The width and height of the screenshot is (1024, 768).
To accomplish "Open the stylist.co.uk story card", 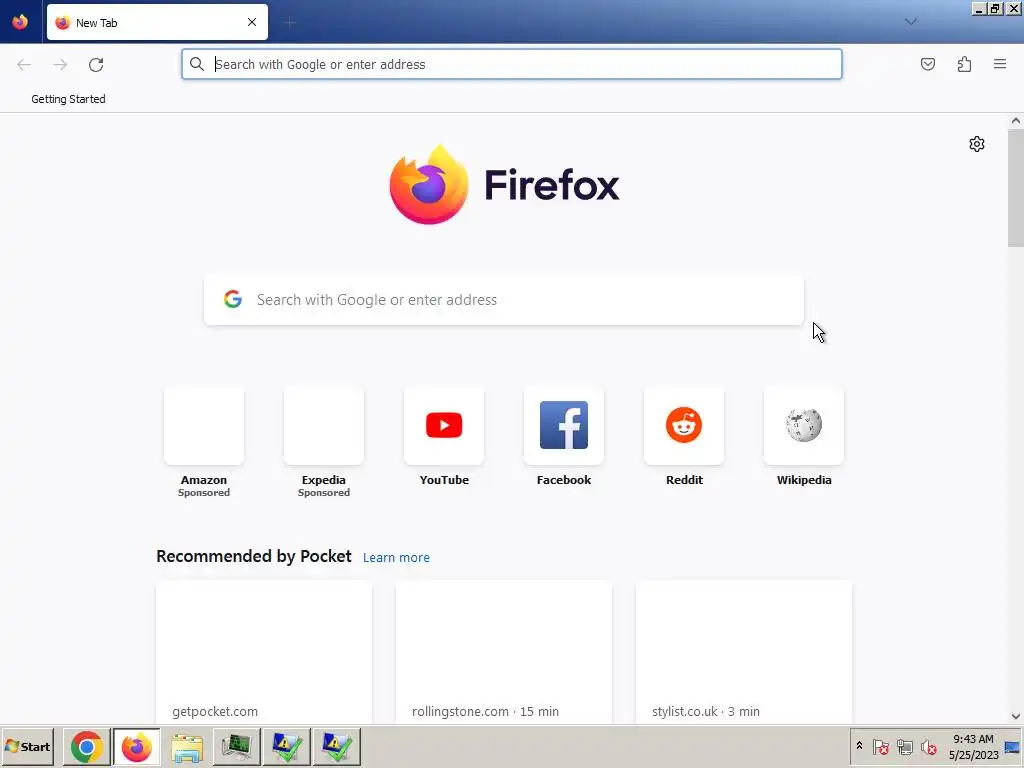I will tap(743, 652).
